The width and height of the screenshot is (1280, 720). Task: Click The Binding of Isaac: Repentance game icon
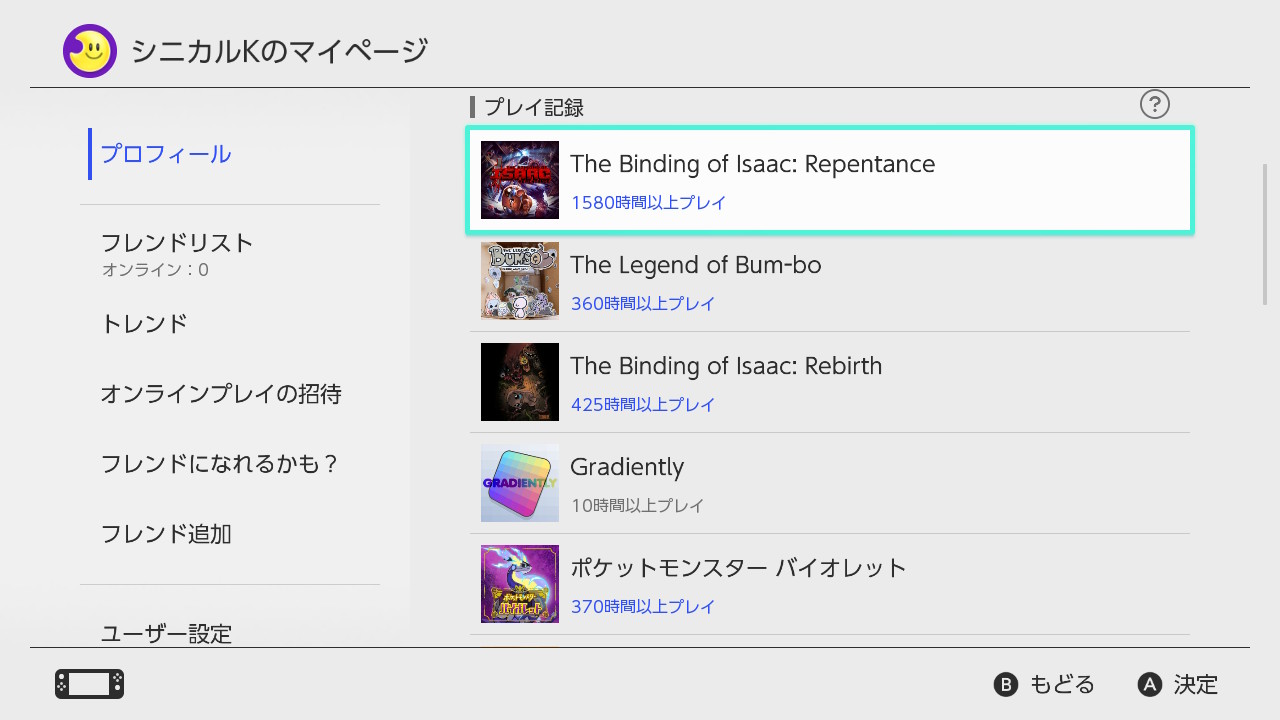pyautogui.click(x=520, y=180)
